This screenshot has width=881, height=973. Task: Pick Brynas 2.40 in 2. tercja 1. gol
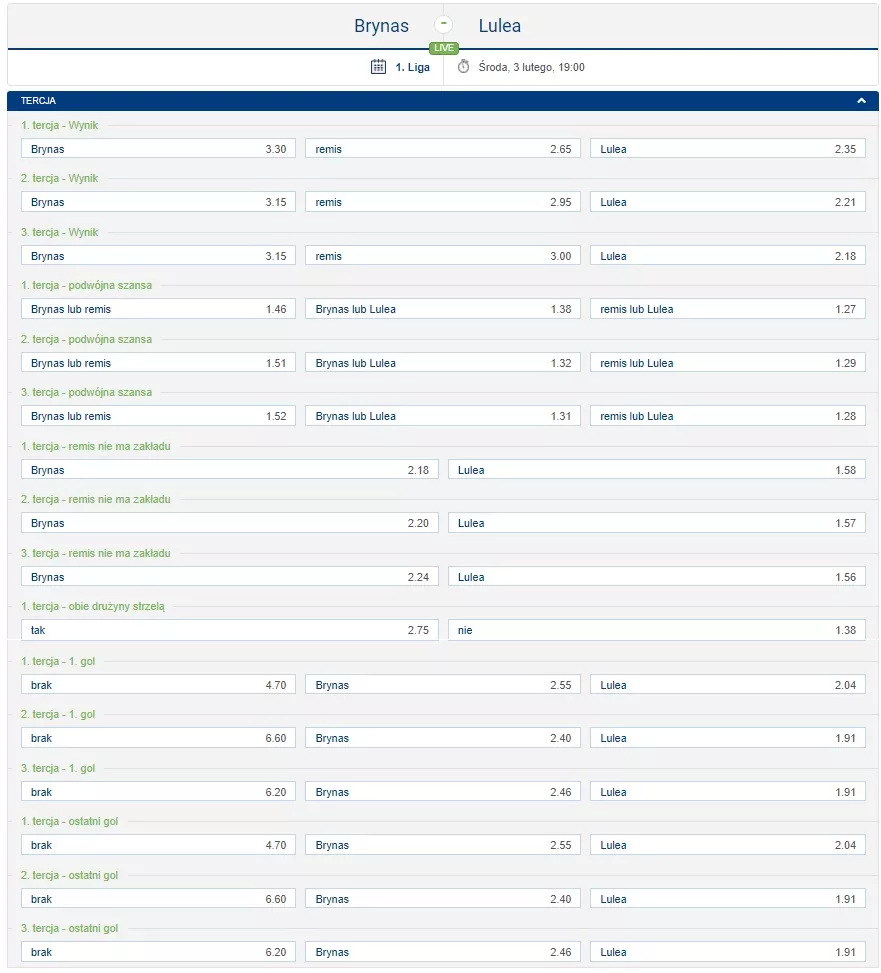pos(443,738)
